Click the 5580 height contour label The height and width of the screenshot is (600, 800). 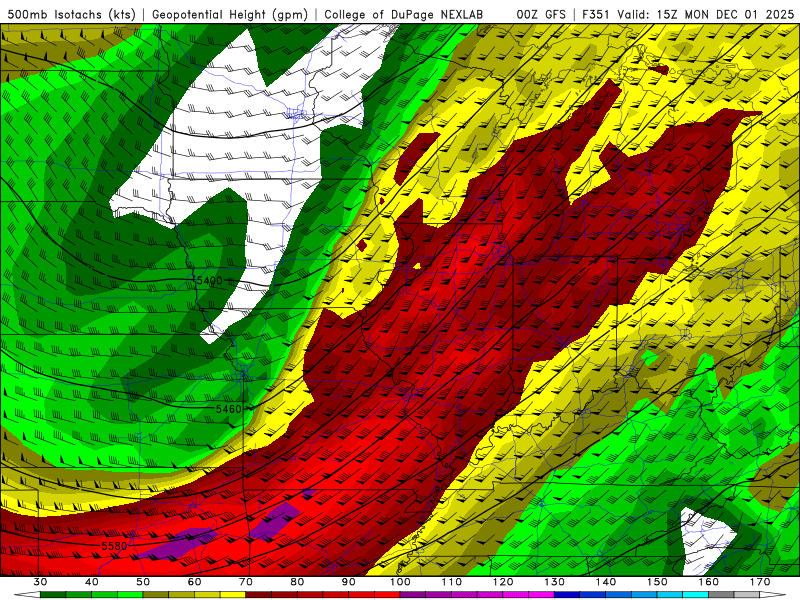(114, 546)
